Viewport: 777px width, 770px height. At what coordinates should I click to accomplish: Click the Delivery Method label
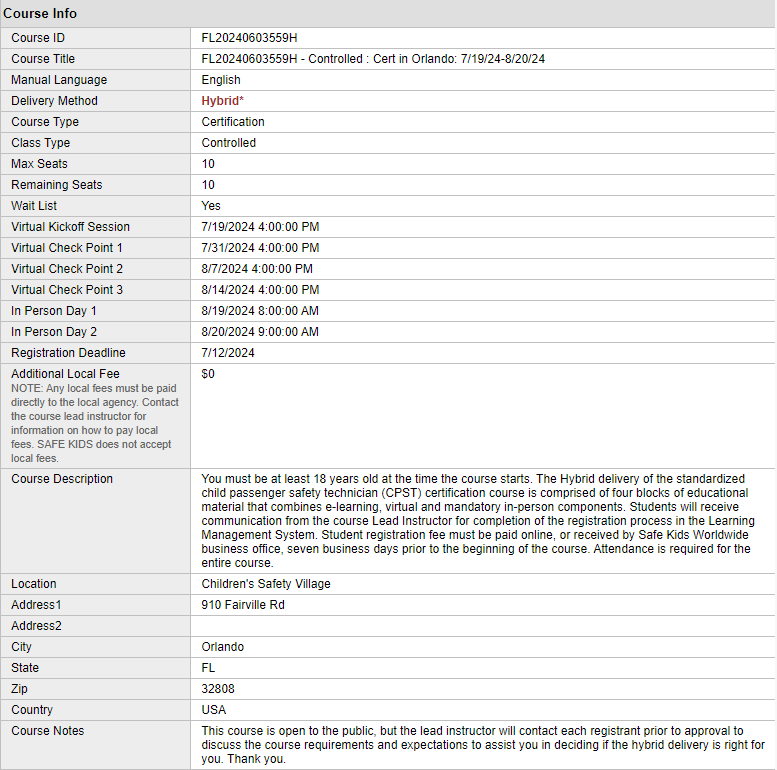tap(55, 101)
